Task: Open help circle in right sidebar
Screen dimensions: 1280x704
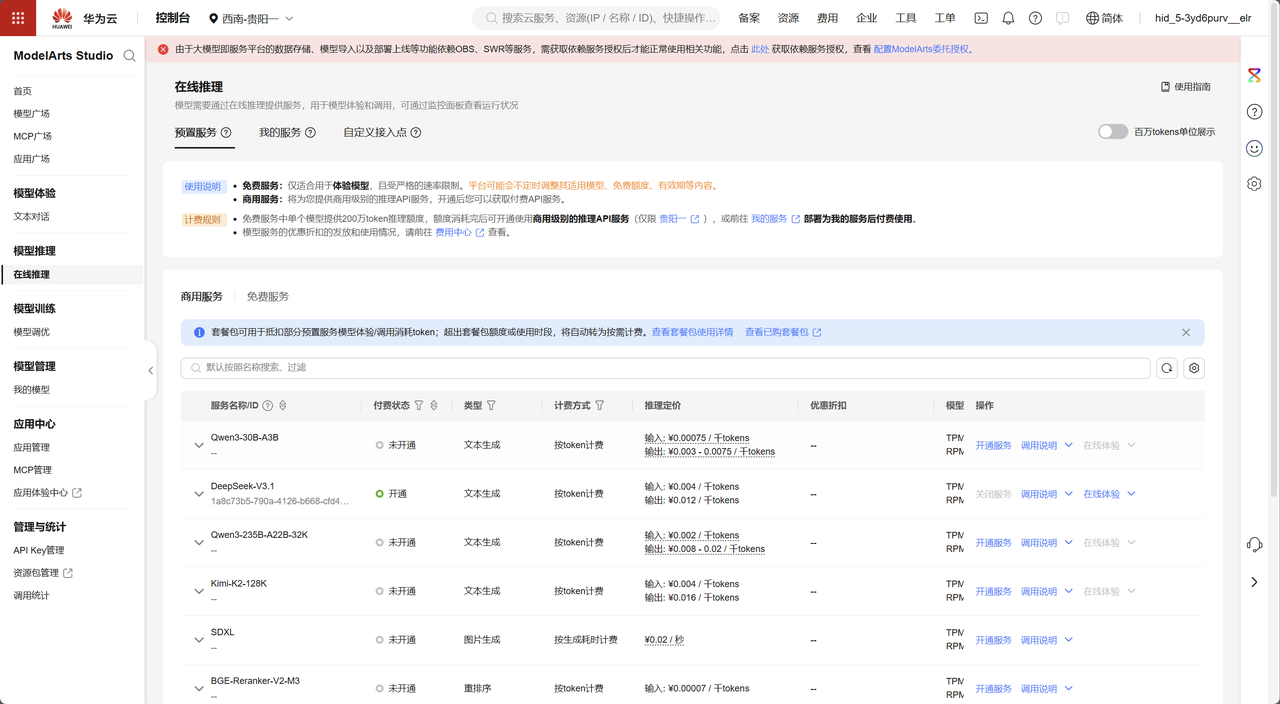Action: coord(1254,112)
